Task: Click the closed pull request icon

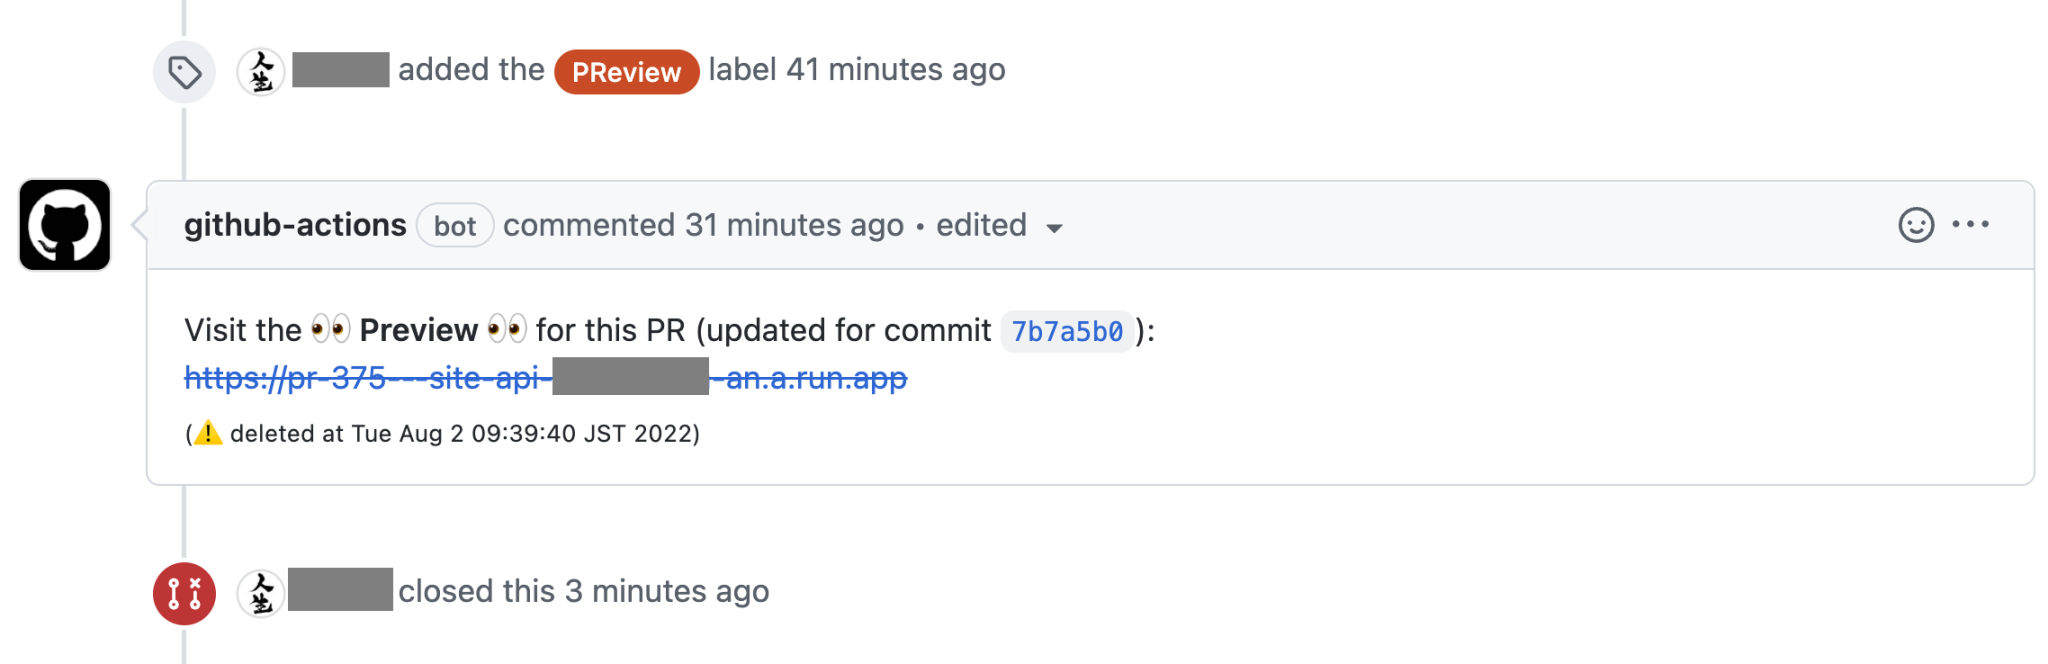Action: click(x=184, y=592)
